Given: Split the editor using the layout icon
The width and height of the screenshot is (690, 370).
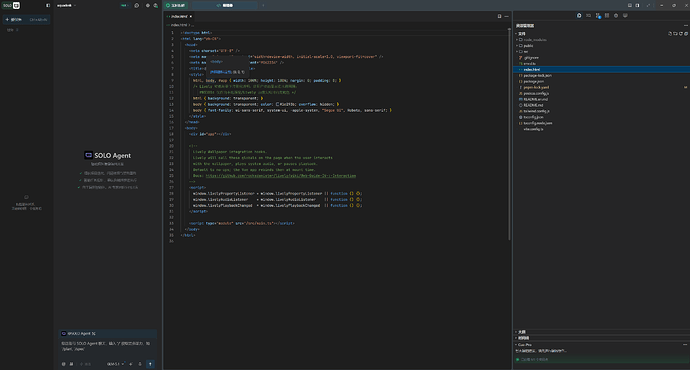Looking at the screenshot, I should [x=499, y=16].
